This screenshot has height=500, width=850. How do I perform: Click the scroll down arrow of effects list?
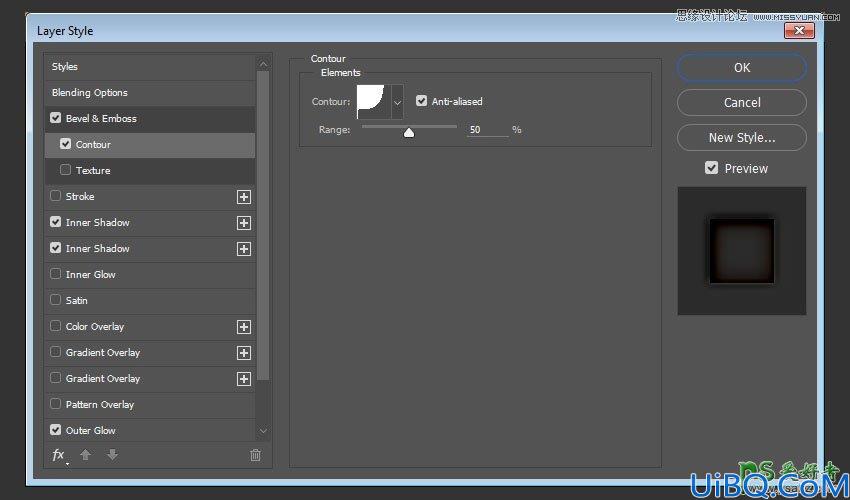(263, 431)
